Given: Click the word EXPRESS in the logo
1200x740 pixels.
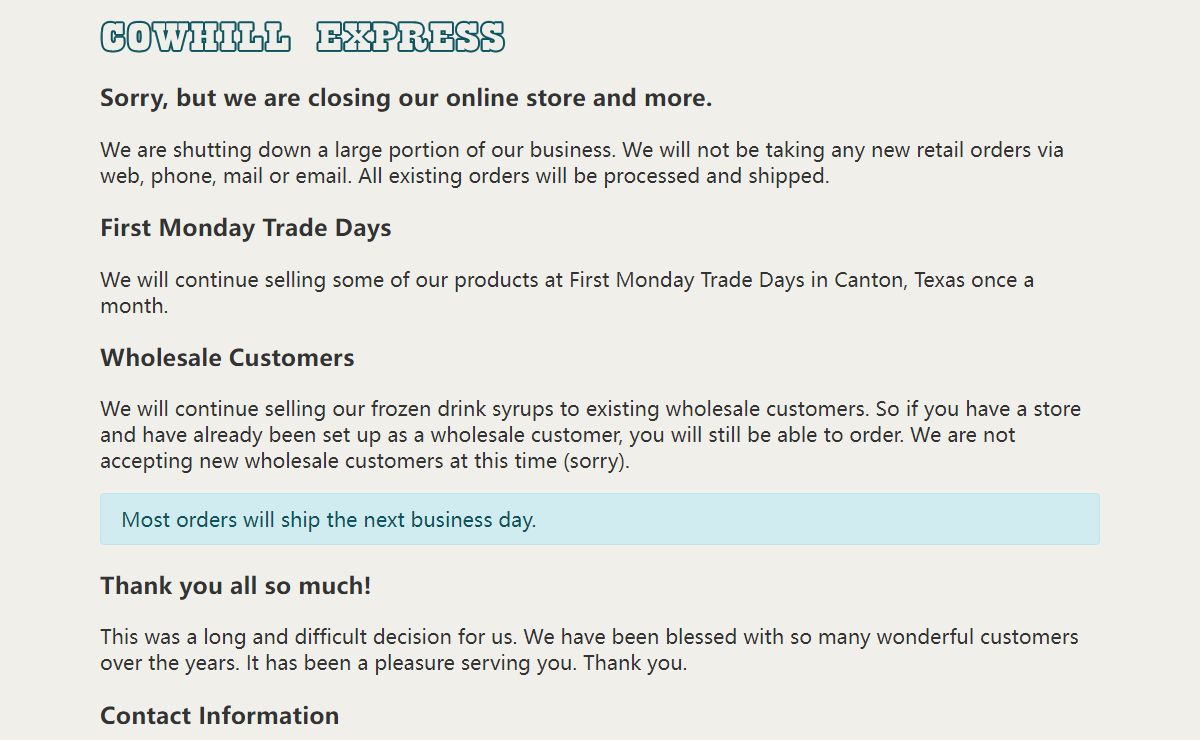Looking at the screenshot, I should pyautogui.click(x=410, y=37).
